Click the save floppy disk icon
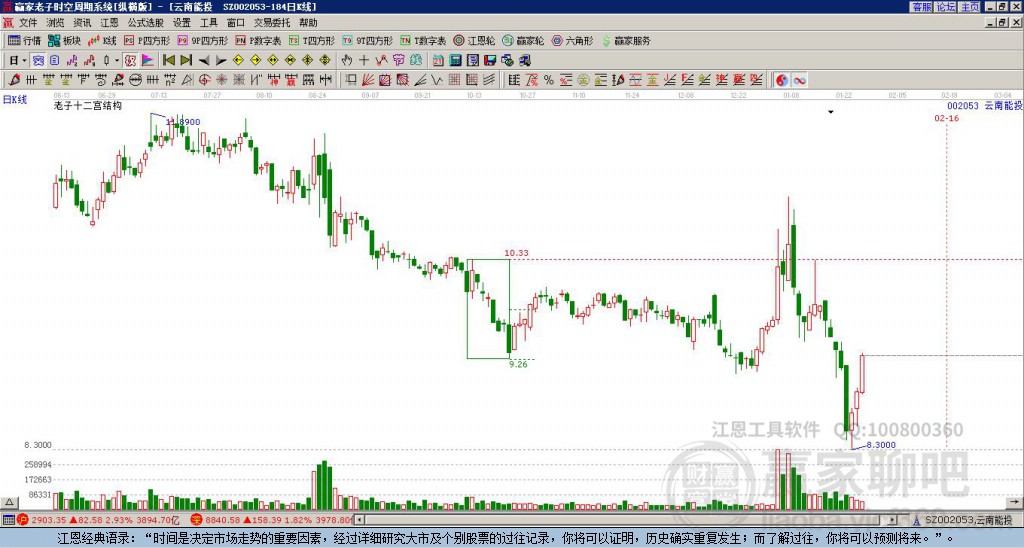The image size is (1024, 548). (490, 61)
